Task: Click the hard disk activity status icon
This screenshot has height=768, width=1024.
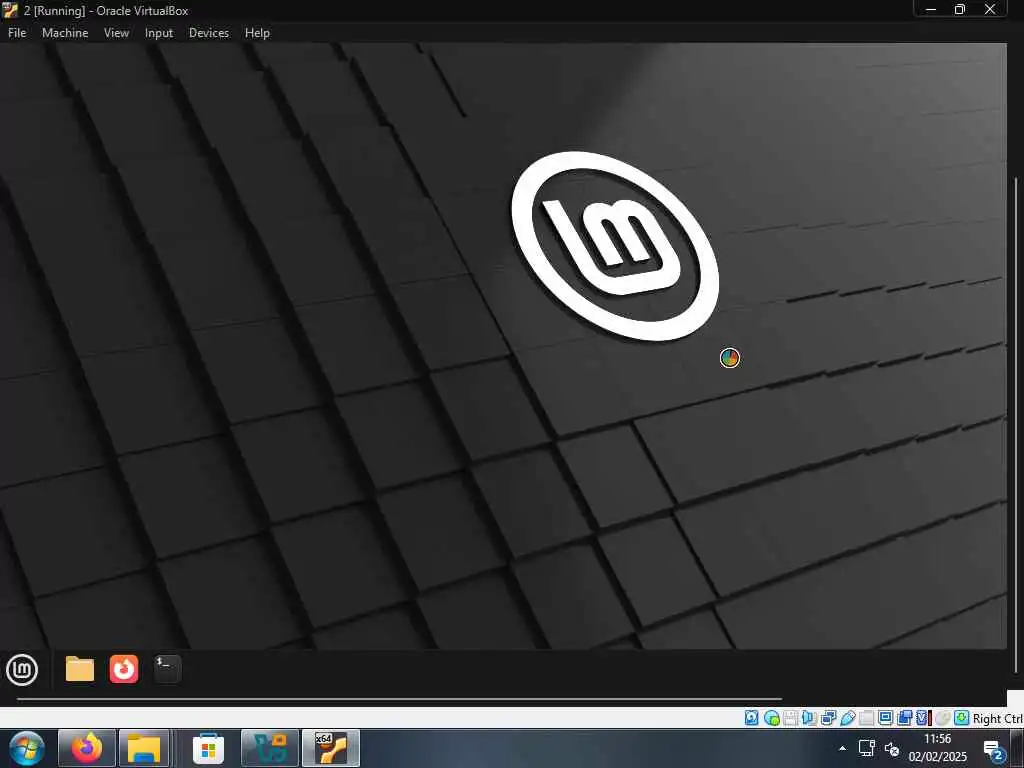Action: tap(752, 718)
